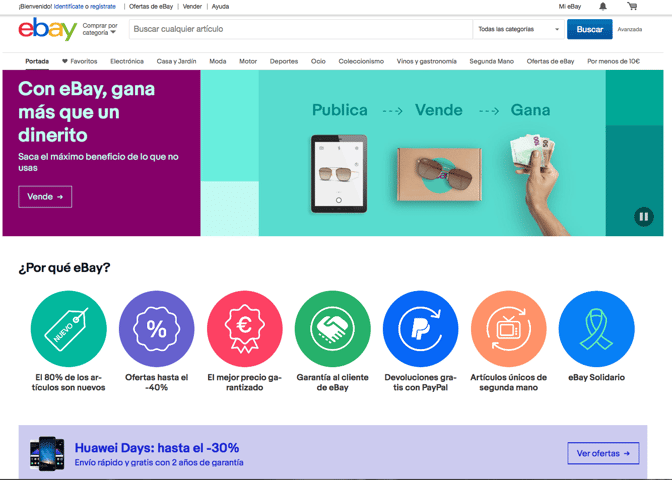Open 'Vinos y gastronomía' tab
Image resolution: width=672 pixels, height=480 pixels.
click(x=426, y=61)
